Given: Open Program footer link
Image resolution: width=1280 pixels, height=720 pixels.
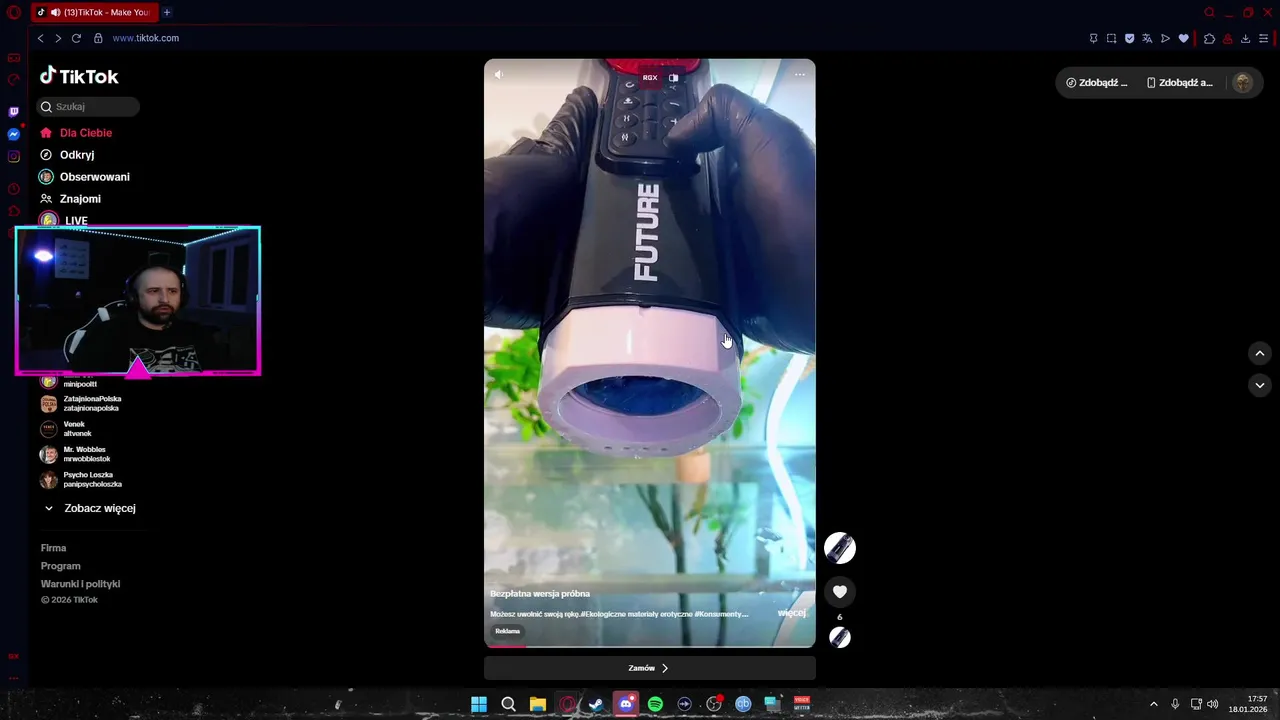Looking at the screenshot, I should [60, 566].
